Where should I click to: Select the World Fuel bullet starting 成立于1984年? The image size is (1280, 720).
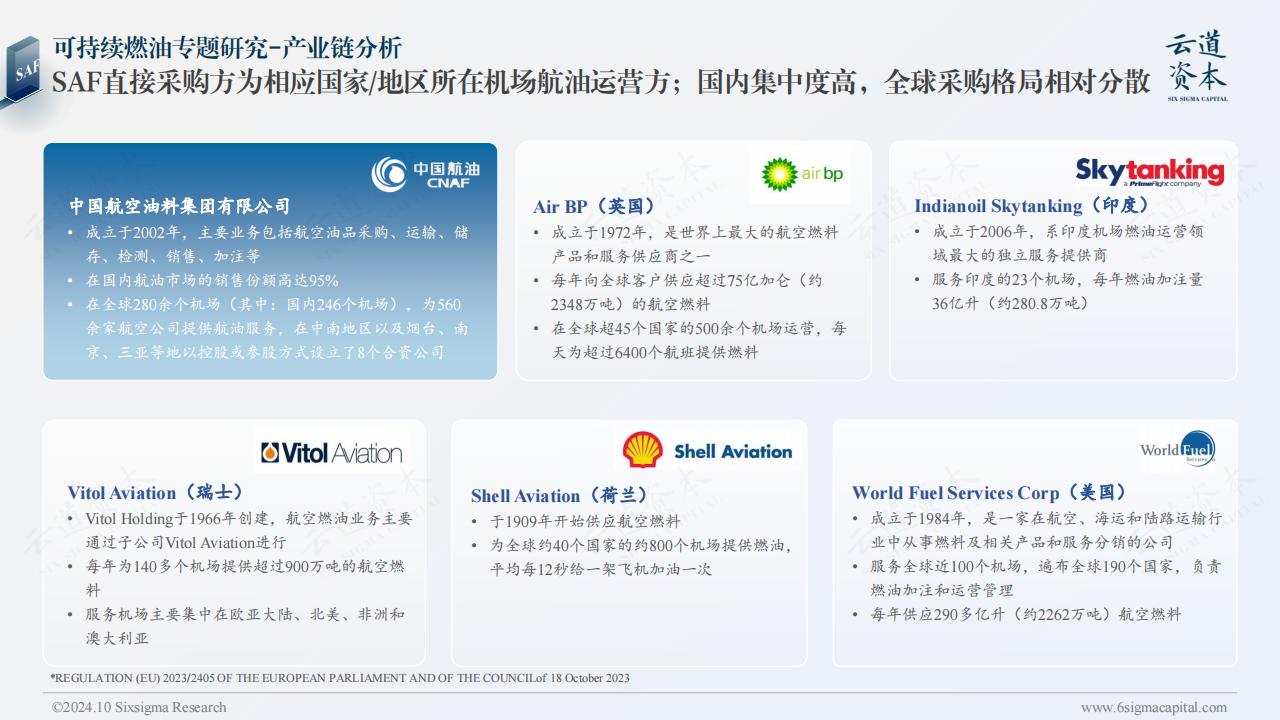click(x=1038, y=530)
